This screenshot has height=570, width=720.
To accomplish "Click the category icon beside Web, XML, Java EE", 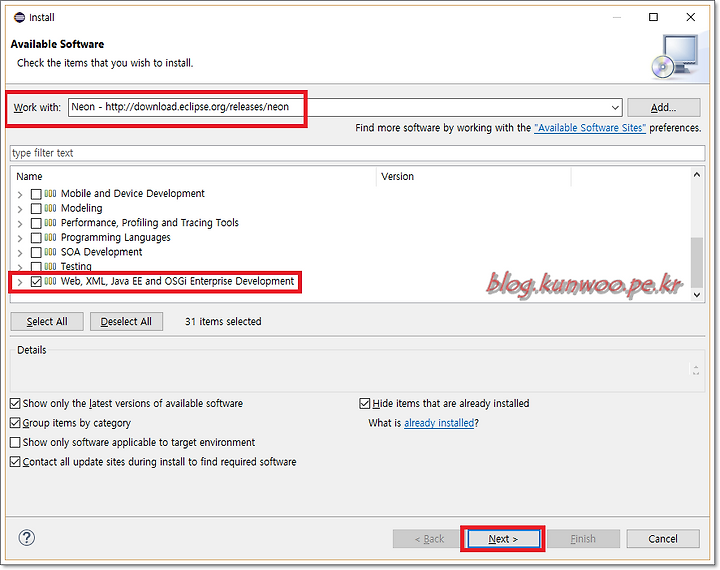I will pyautogui.click(x=51, y=281).
